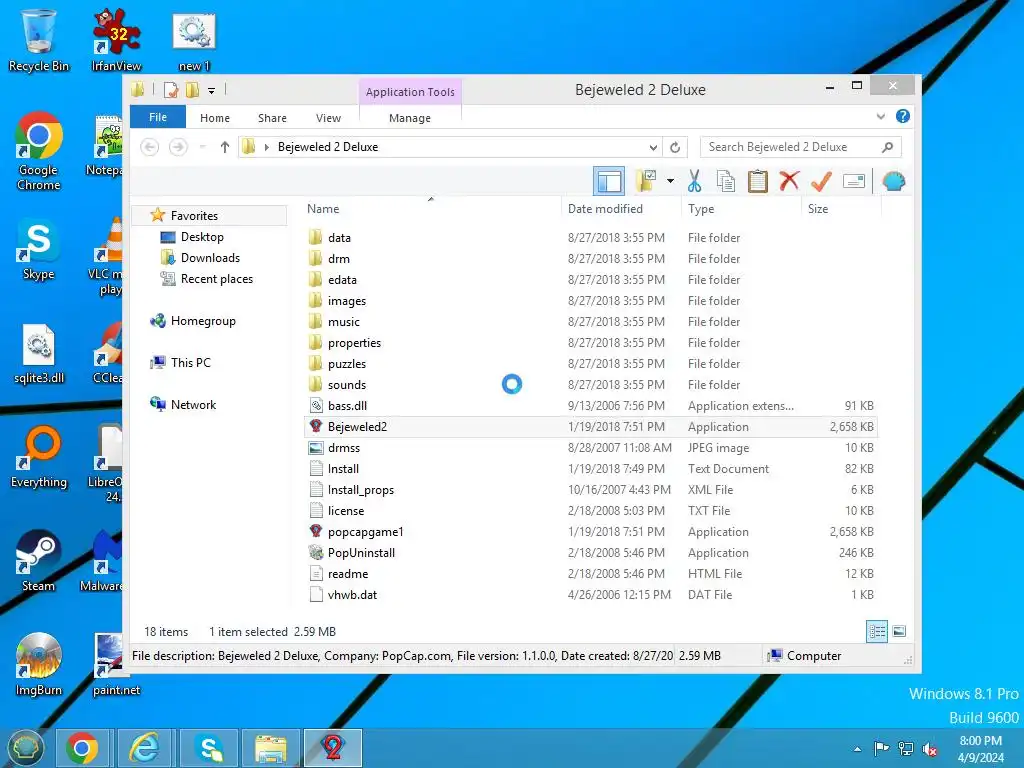Cut selected file with scissors icon

pyautogui.click(x=694, y=181)
